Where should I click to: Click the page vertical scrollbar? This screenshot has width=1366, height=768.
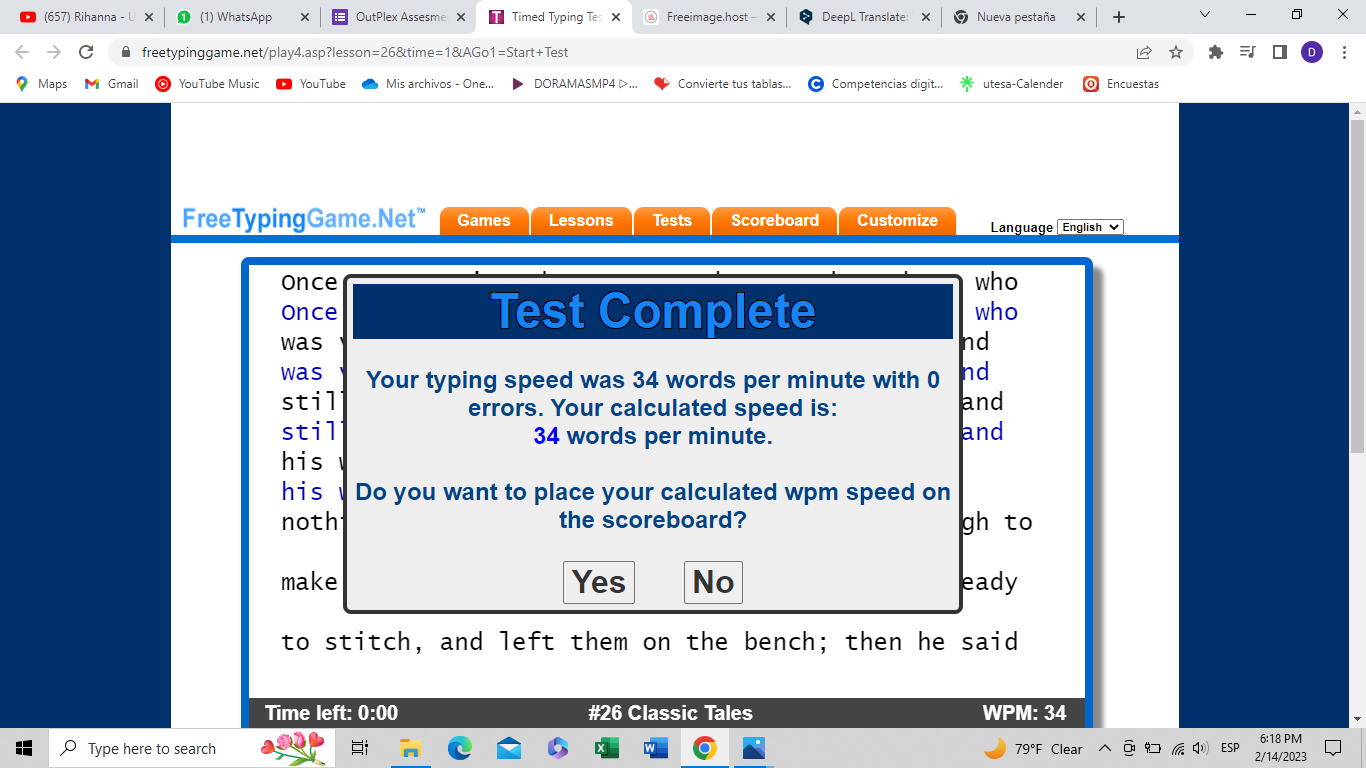tap(1357, 285)
